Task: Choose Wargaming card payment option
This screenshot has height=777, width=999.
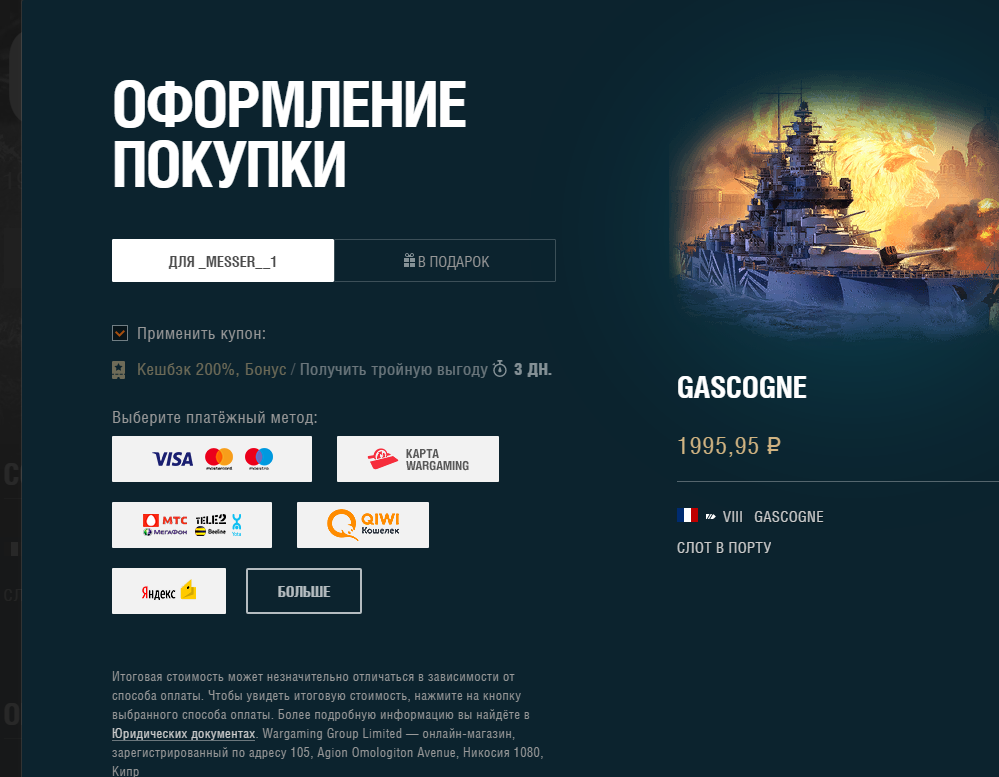Action: tap(417, 459)
